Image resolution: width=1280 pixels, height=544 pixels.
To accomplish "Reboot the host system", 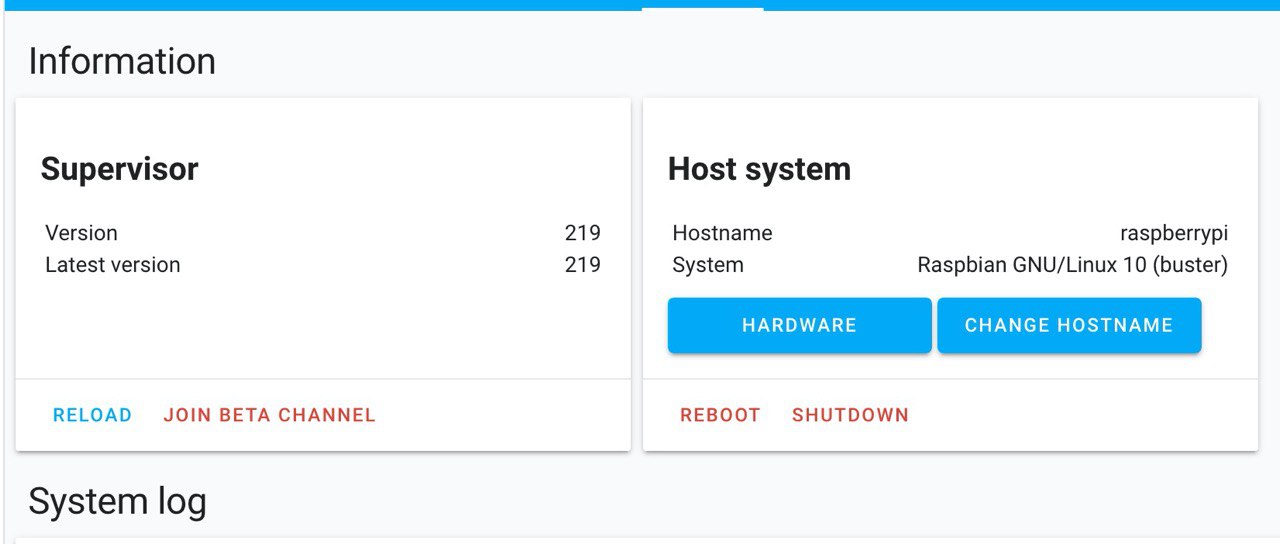I will tap(720, 415).
